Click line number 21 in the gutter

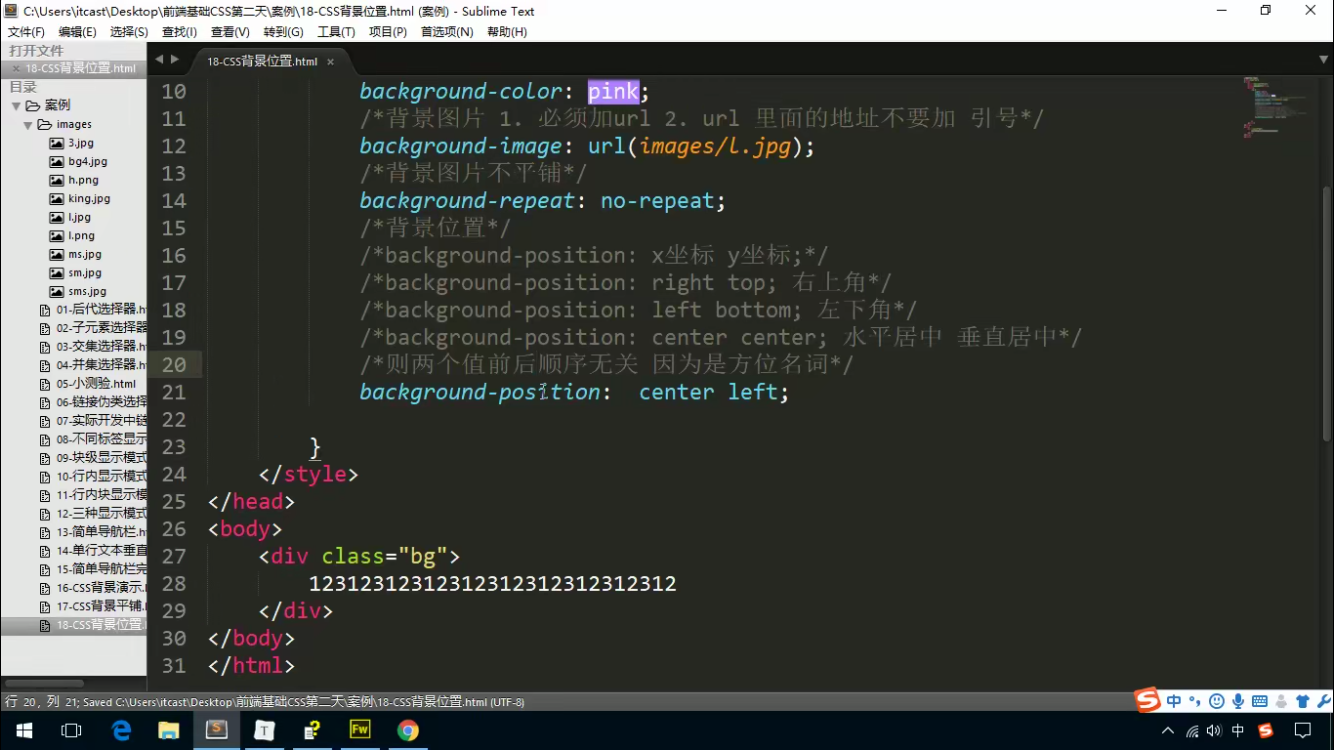tap(174, 392)
